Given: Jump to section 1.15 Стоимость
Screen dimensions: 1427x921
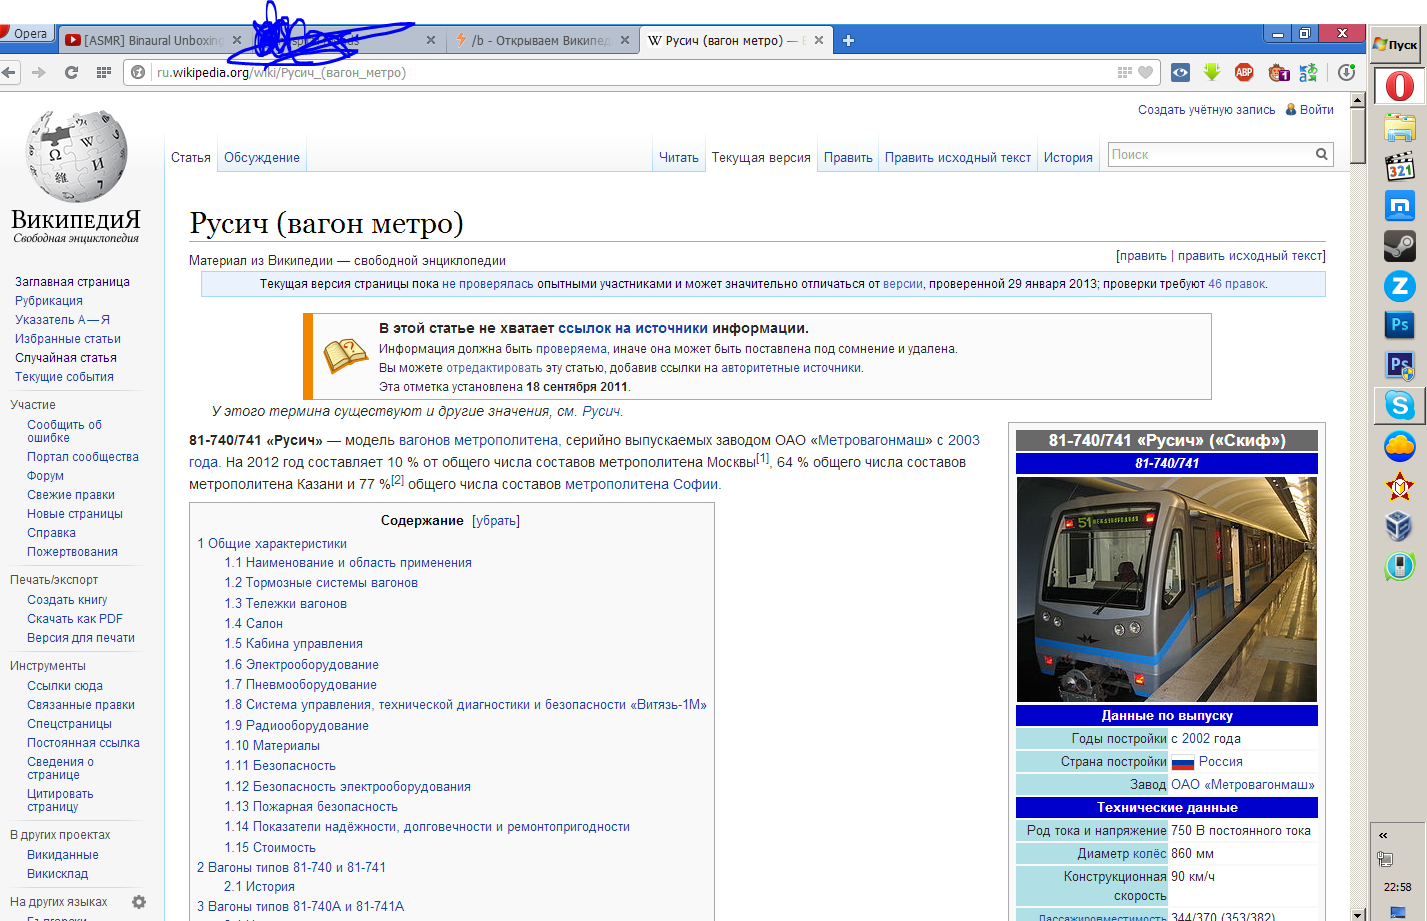Looking at the screenshot, I should pos(270,848).
